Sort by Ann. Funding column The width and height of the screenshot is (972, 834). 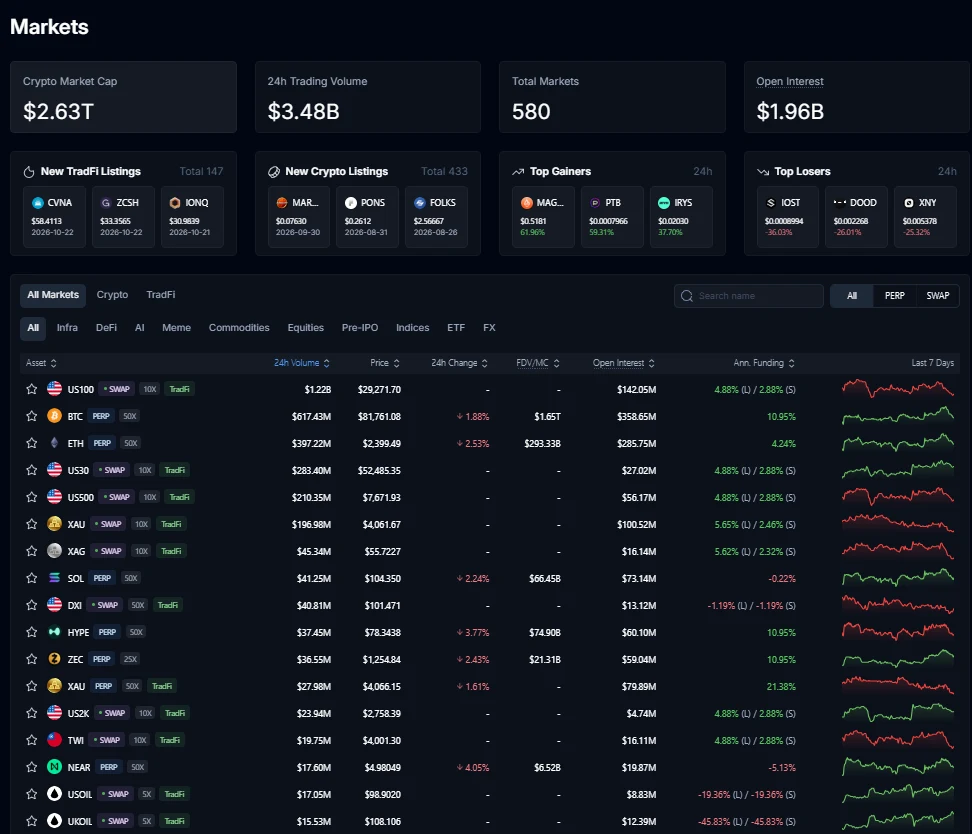(x=764, y=363)
